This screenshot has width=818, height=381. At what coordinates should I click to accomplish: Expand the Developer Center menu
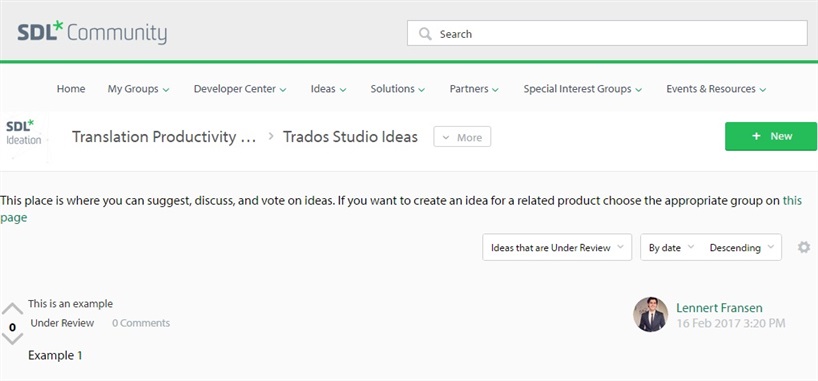[x=240, y=89]
